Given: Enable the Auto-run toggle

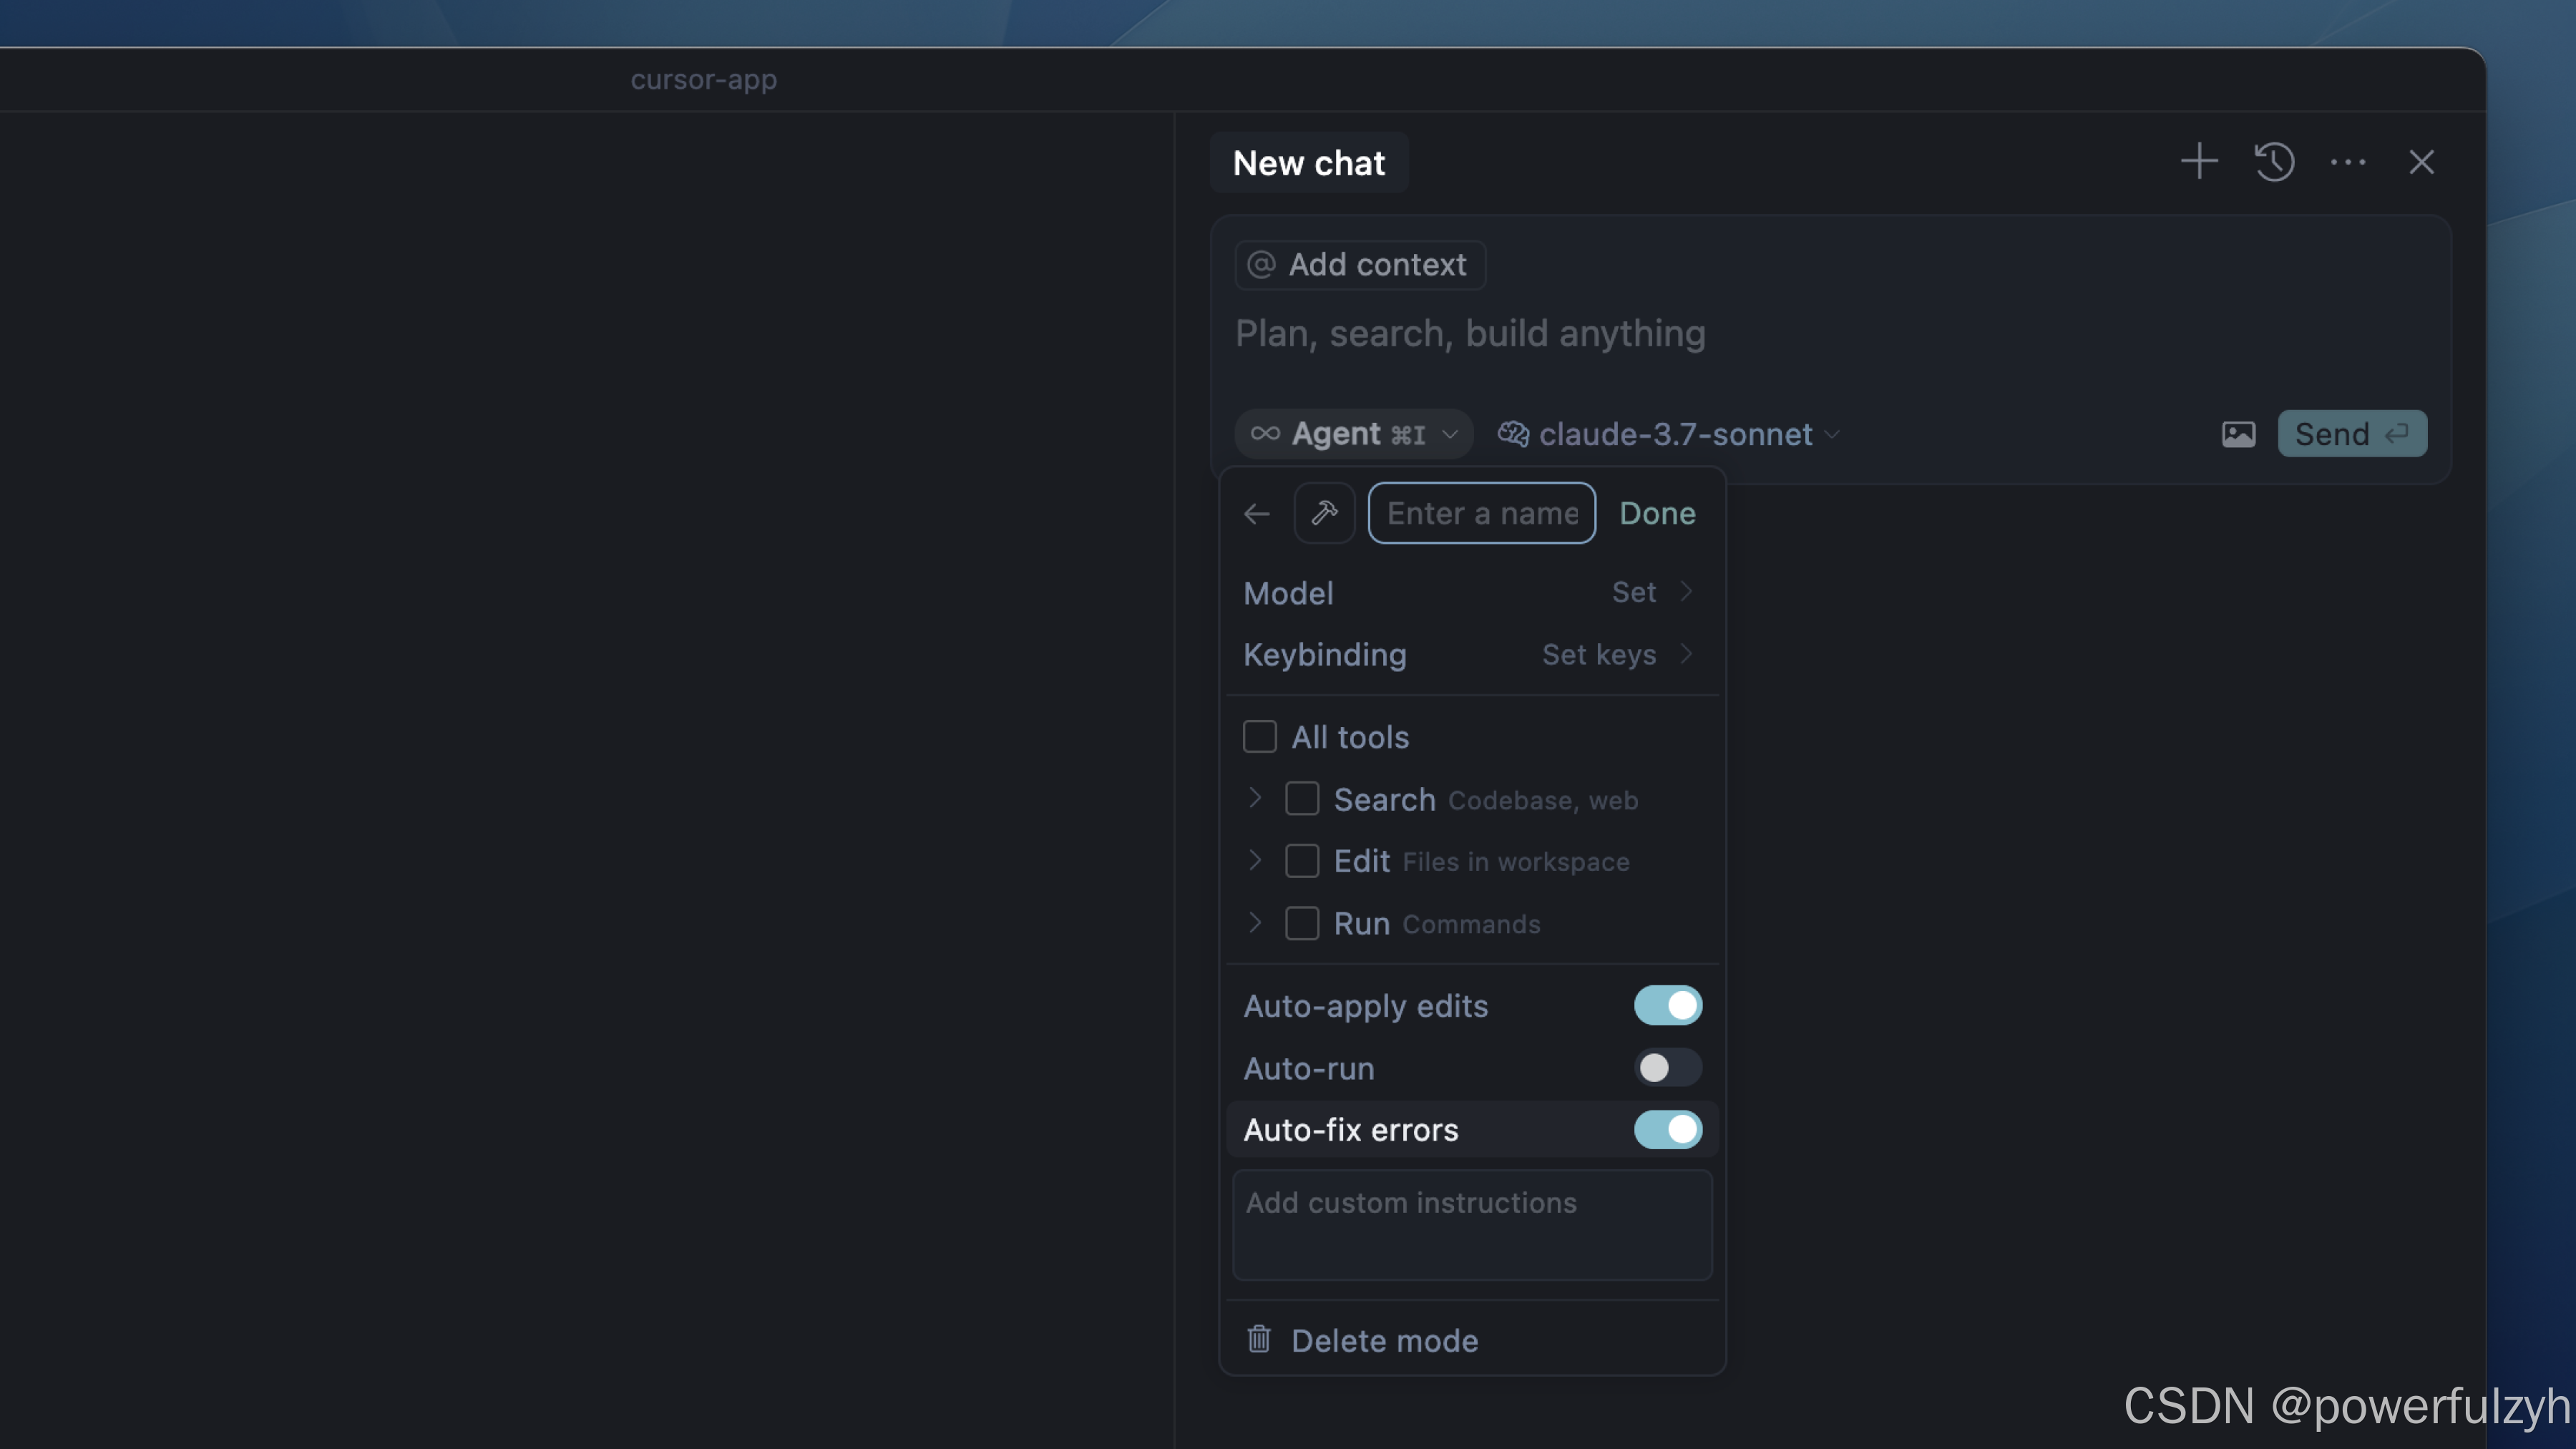Looking at the screenshot, I should pos(1667,1068).
